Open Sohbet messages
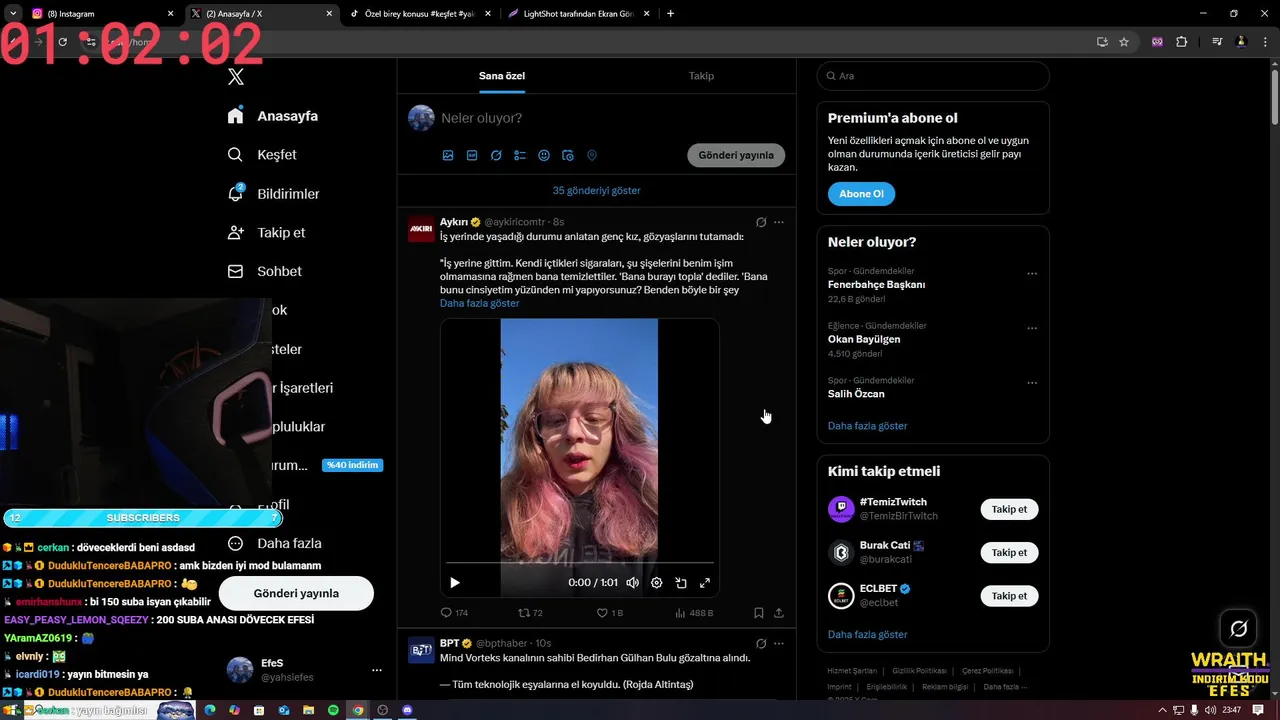The width and height of the screenshot is (1280, 720). (265, 272)
